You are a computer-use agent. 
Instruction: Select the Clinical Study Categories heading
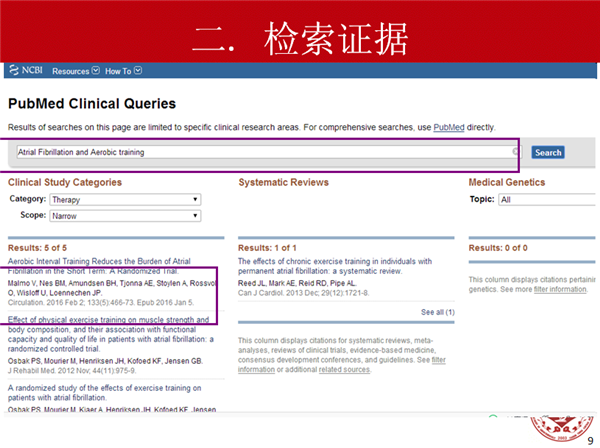(65, 182)
